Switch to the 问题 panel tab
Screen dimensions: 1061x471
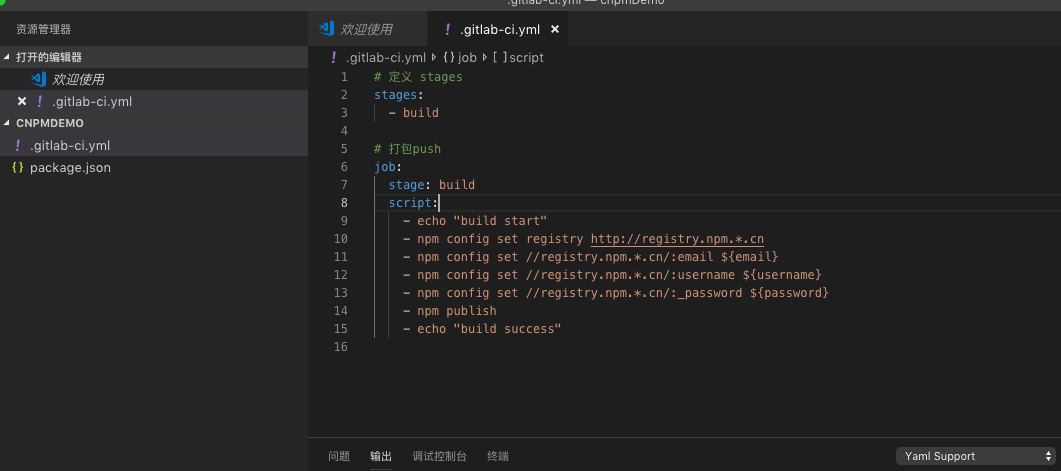coord(339,457)
